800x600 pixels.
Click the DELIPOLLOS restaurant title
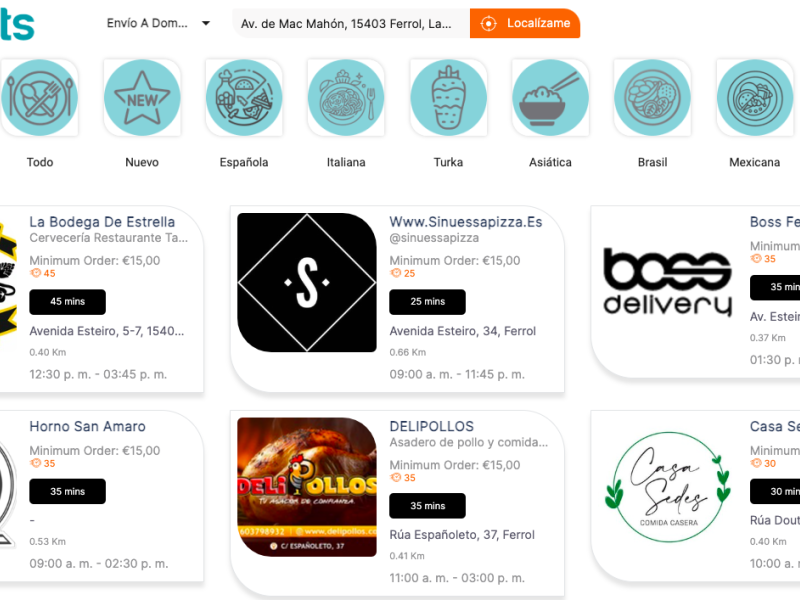(432, 426)
